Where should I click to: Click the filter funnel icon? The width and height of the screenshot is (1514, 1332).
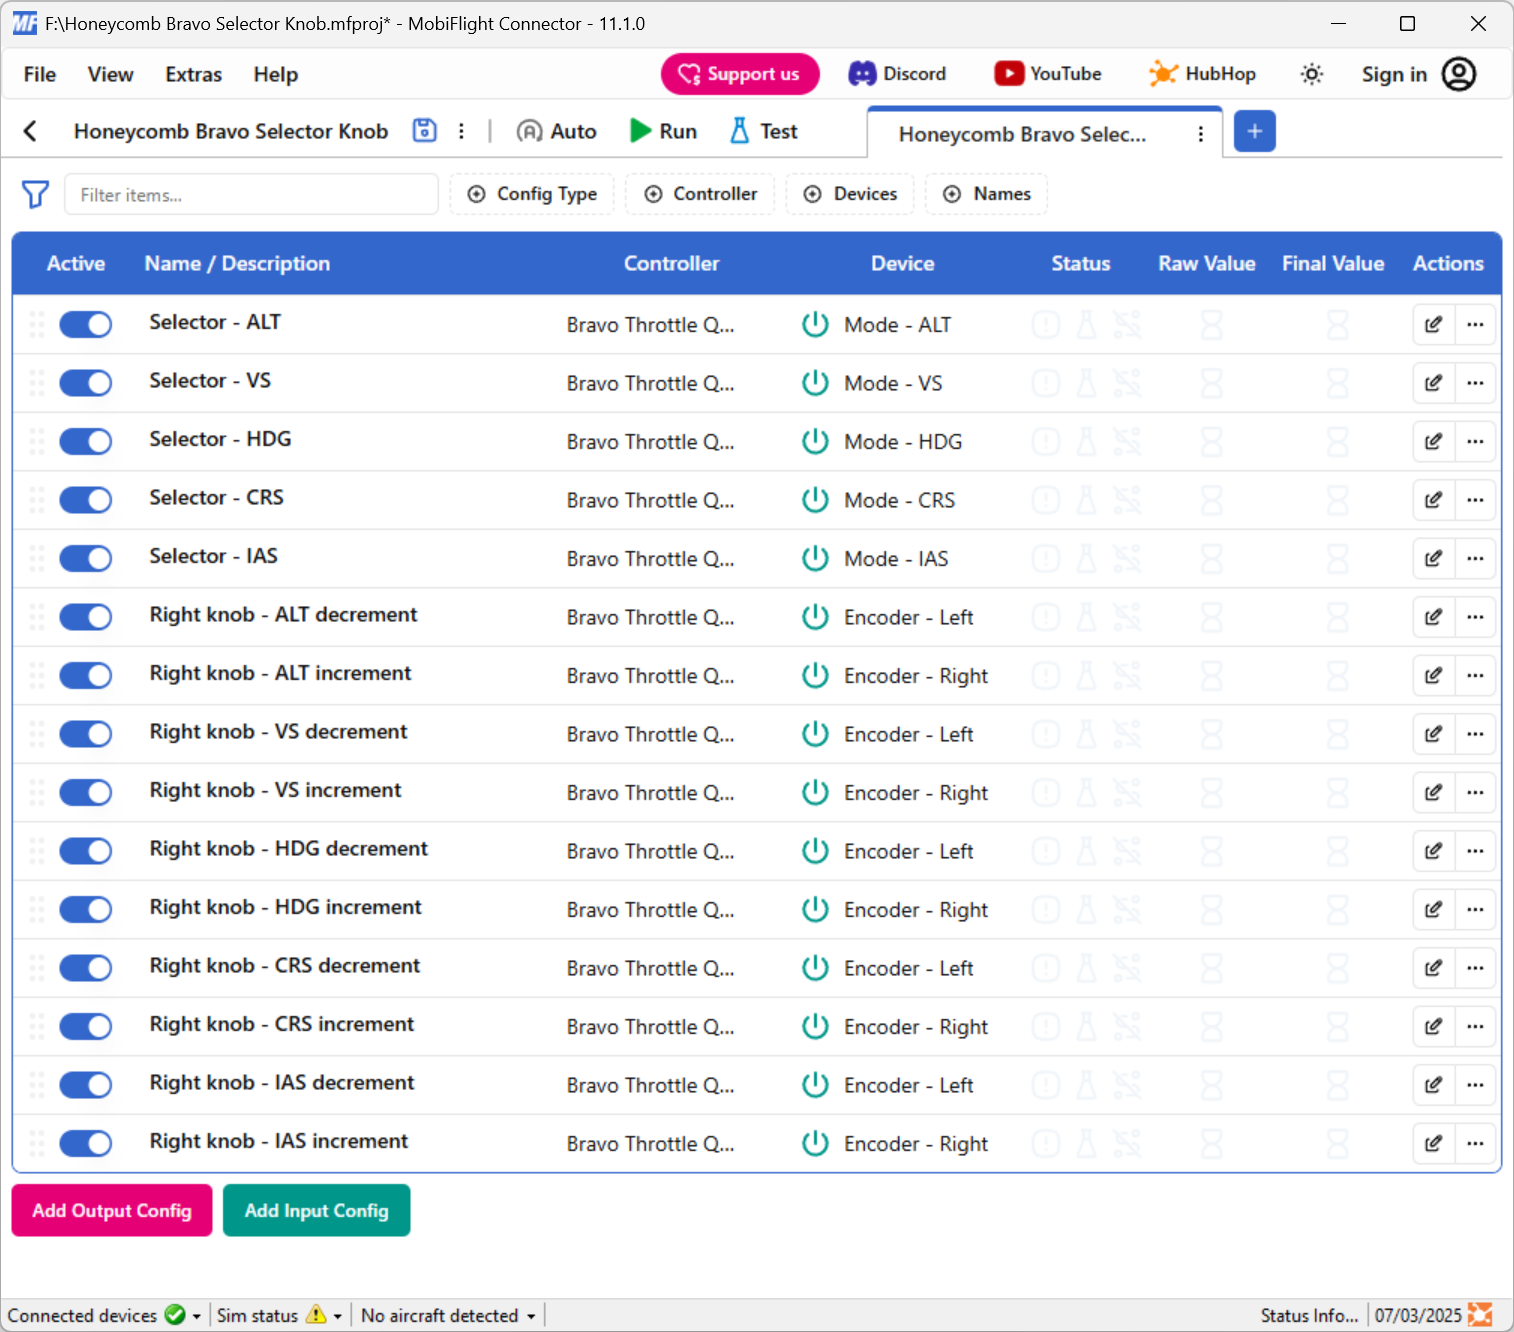(35, 194)
